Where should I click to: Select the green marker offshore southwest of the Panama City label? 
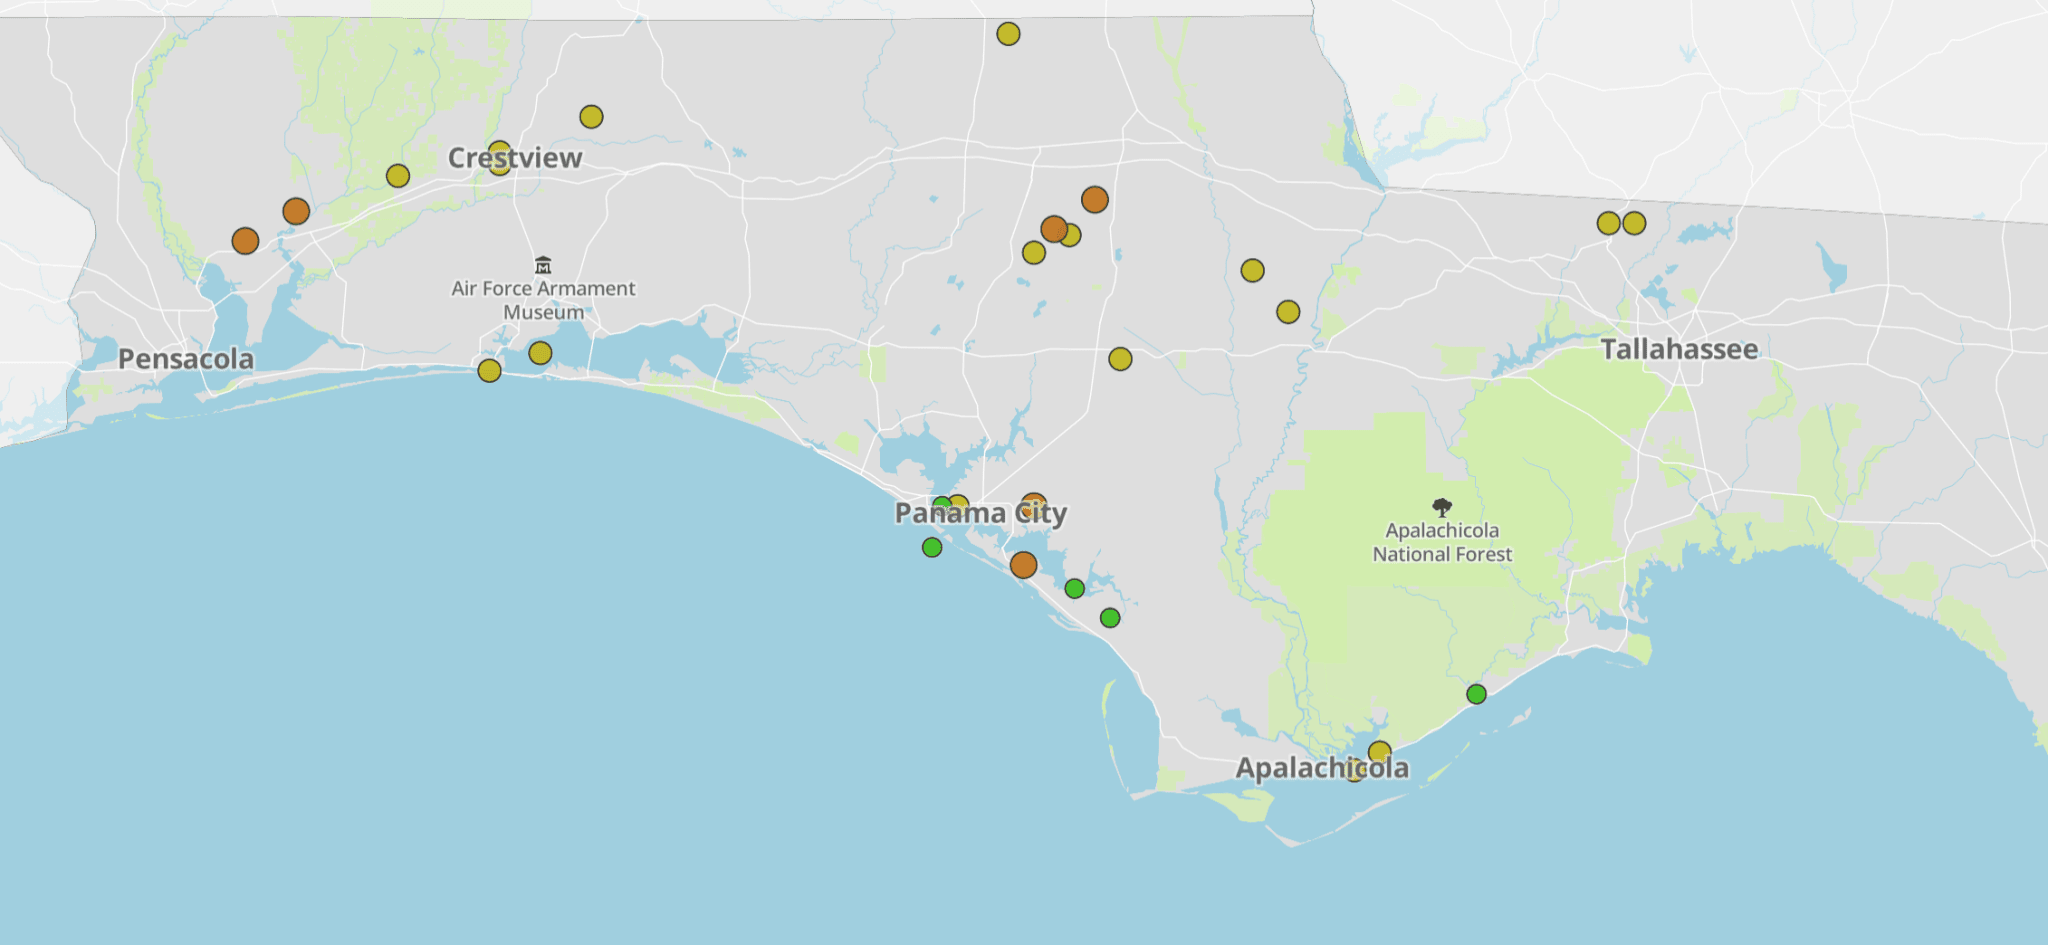tap(932, 547)
